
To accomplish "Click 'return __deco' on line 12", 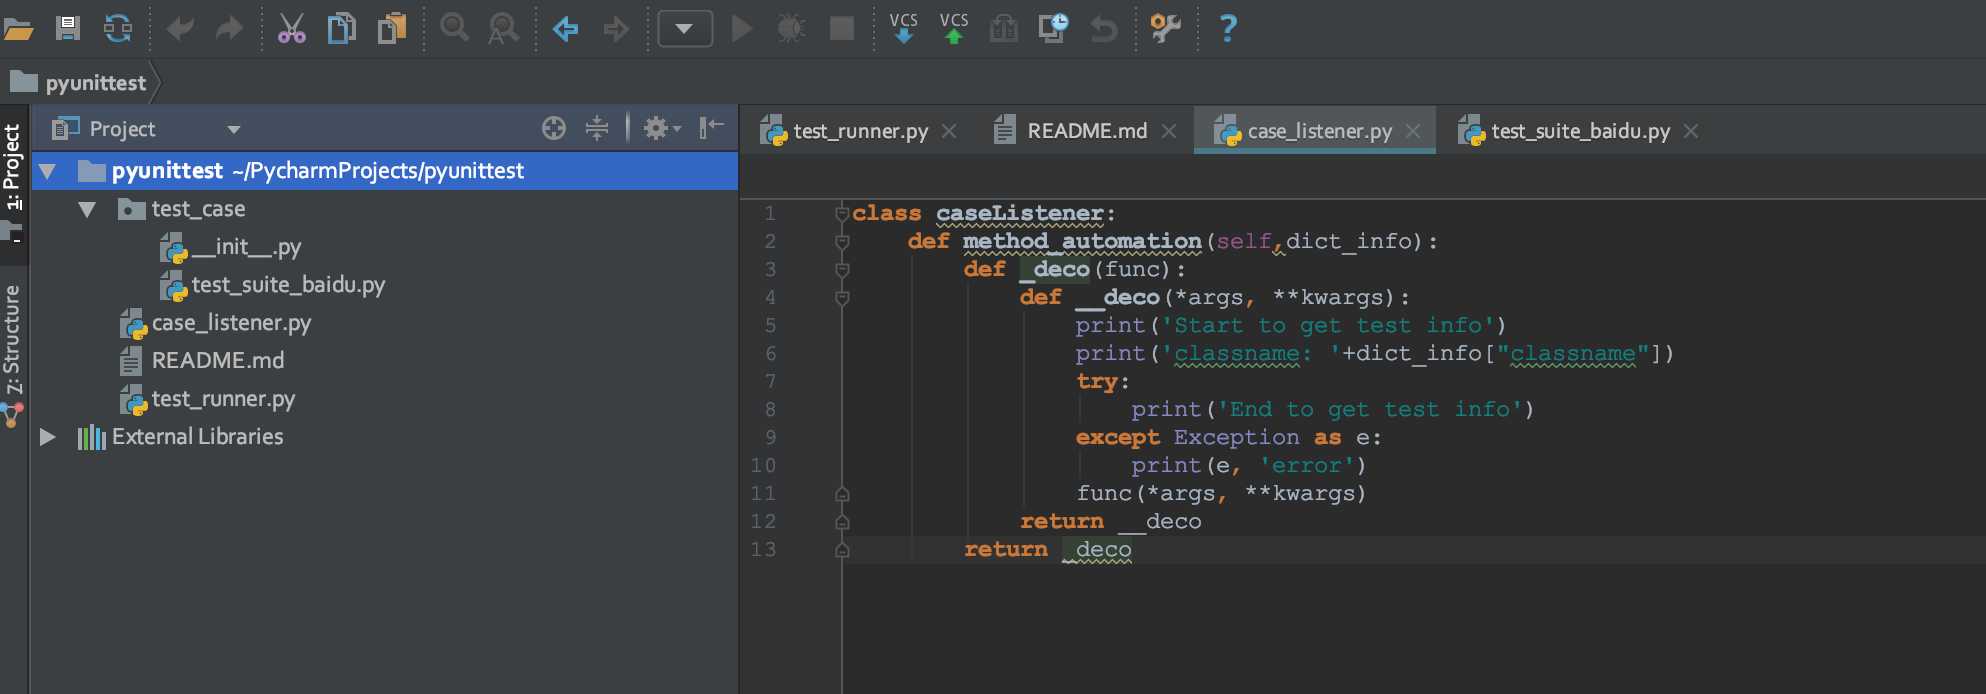I will 1111,521.
